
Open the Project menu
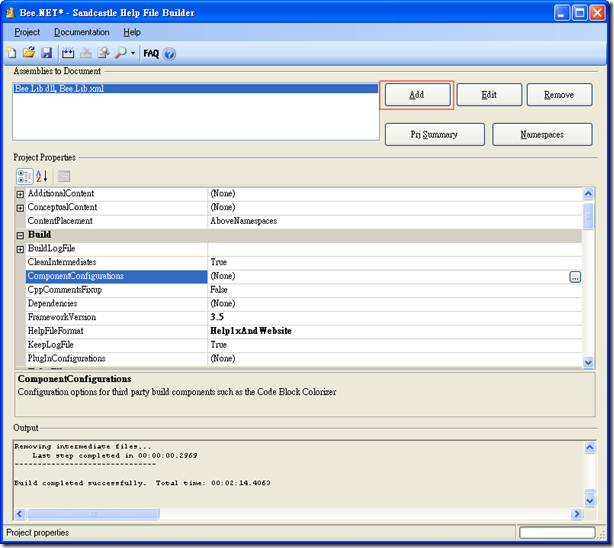[27, 32]
